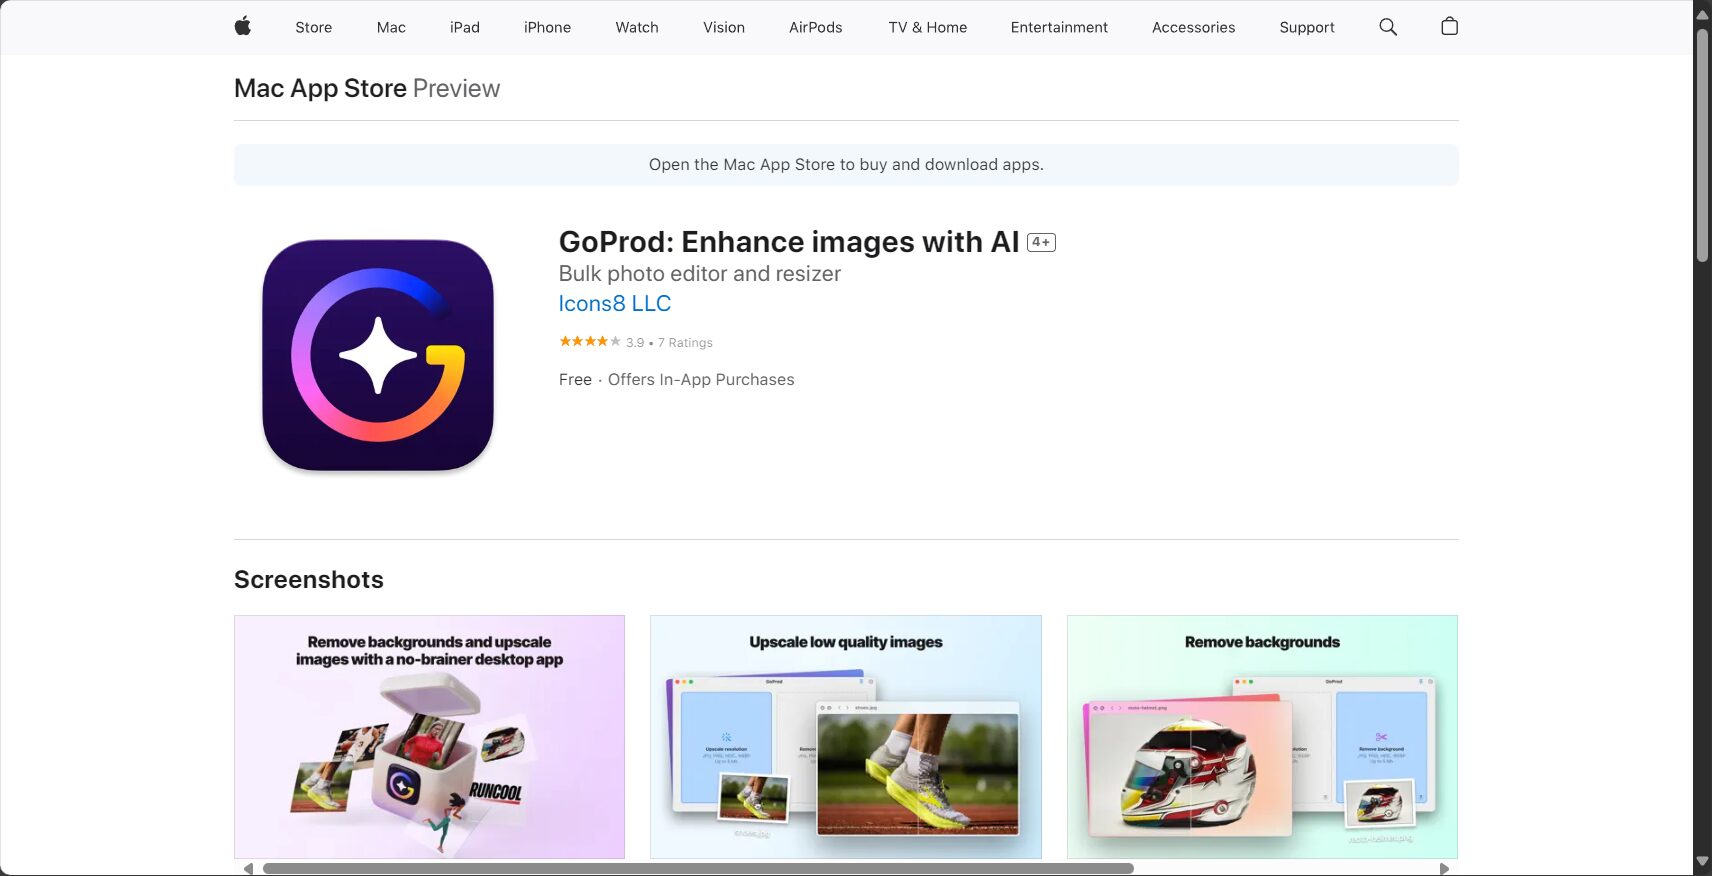This screenshot has width=1712, height=876.
Task: Click the star rating icons
Action: click(x=590, y=342)
